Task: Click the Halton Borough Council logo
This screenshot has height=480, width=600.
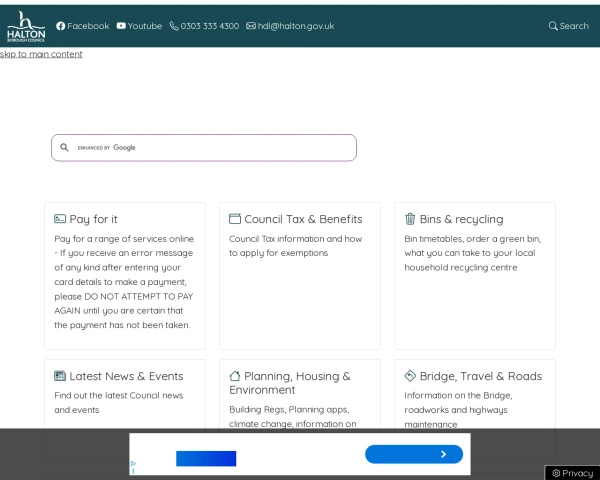Action: coord(26,26)
